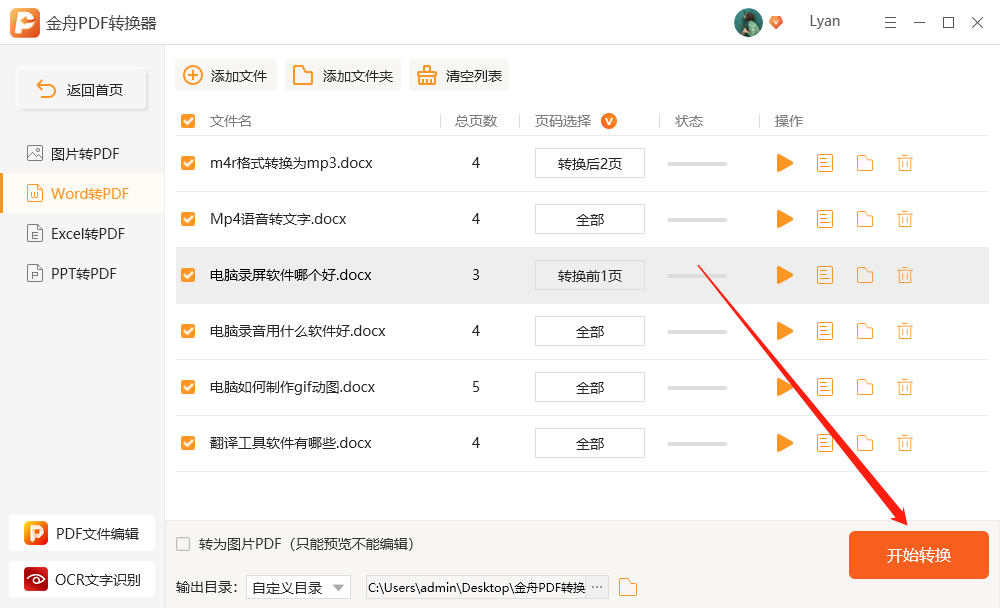Delete 电脑录屏软件哪个好.docx using the trash icon

(x=904, y=275)
